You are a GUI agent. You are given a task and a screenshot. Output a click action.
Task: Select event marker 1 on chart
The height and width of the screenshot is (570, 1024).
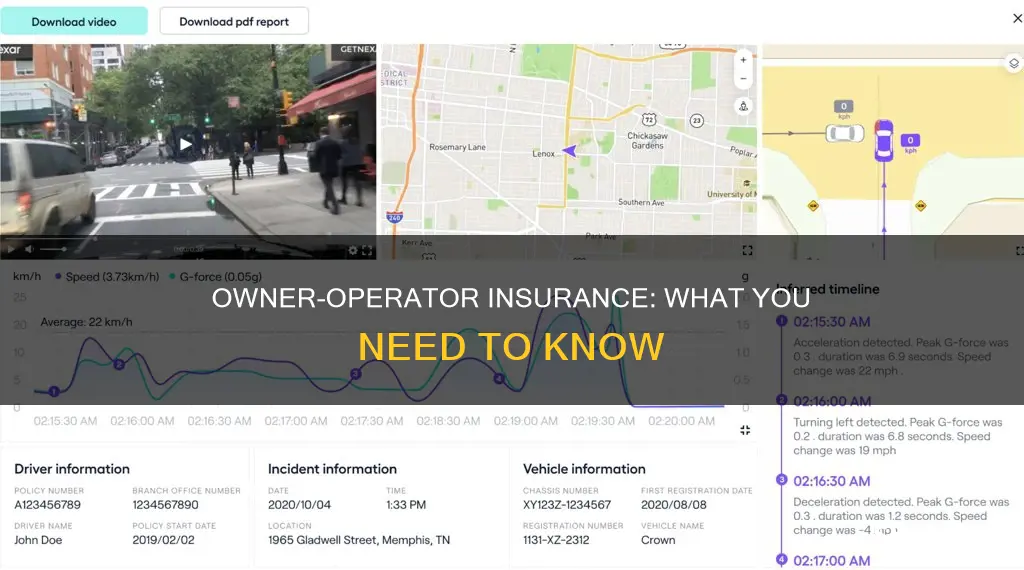pos(54,392)
